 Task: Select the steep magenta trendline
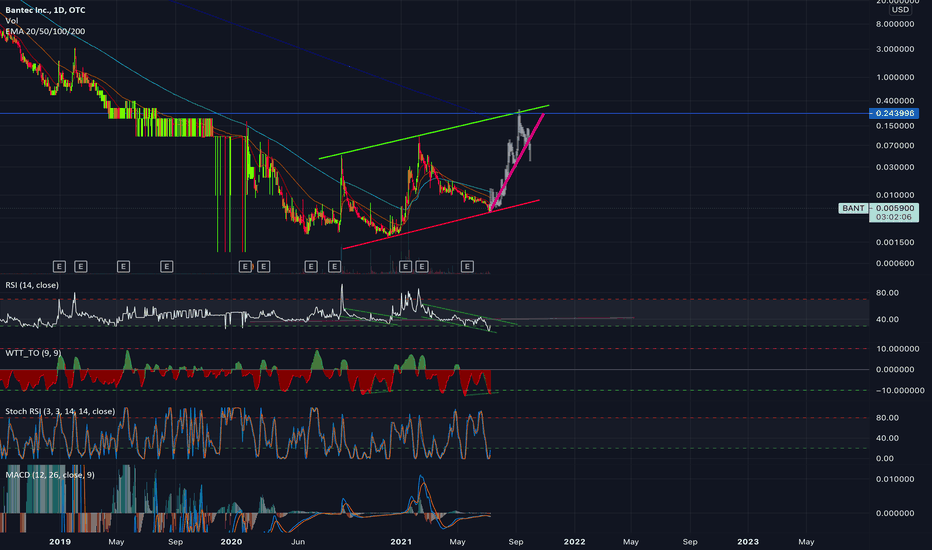point(517,162)
